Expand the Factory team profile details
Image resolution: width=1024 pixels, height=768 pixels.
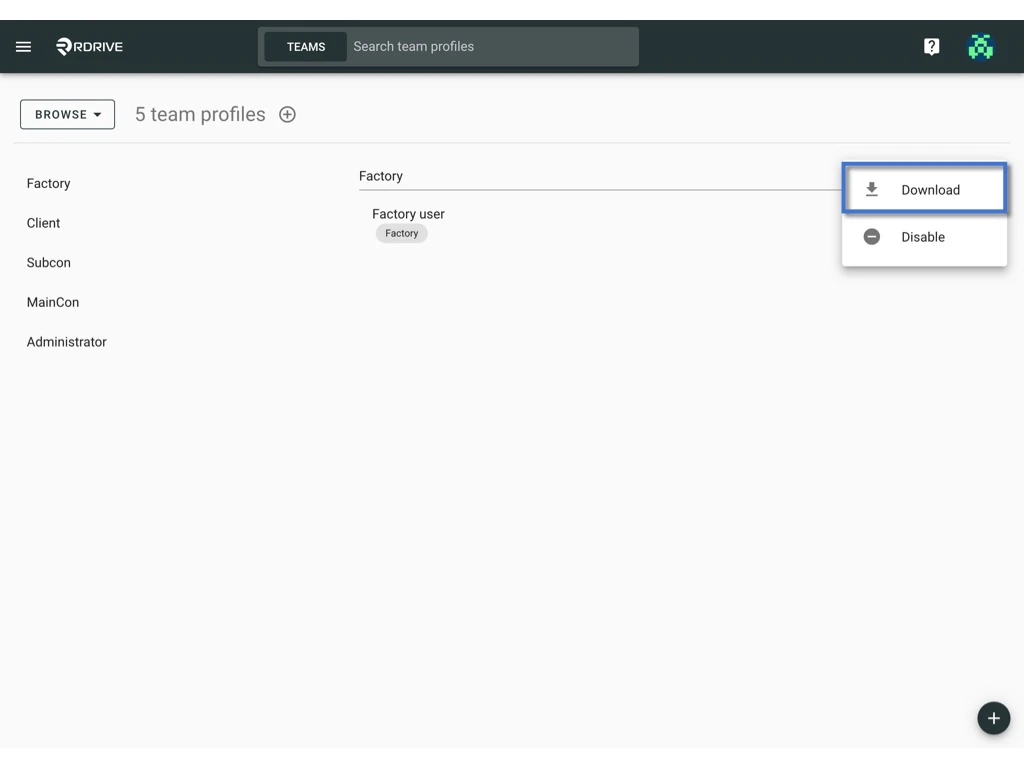(381, 175)
